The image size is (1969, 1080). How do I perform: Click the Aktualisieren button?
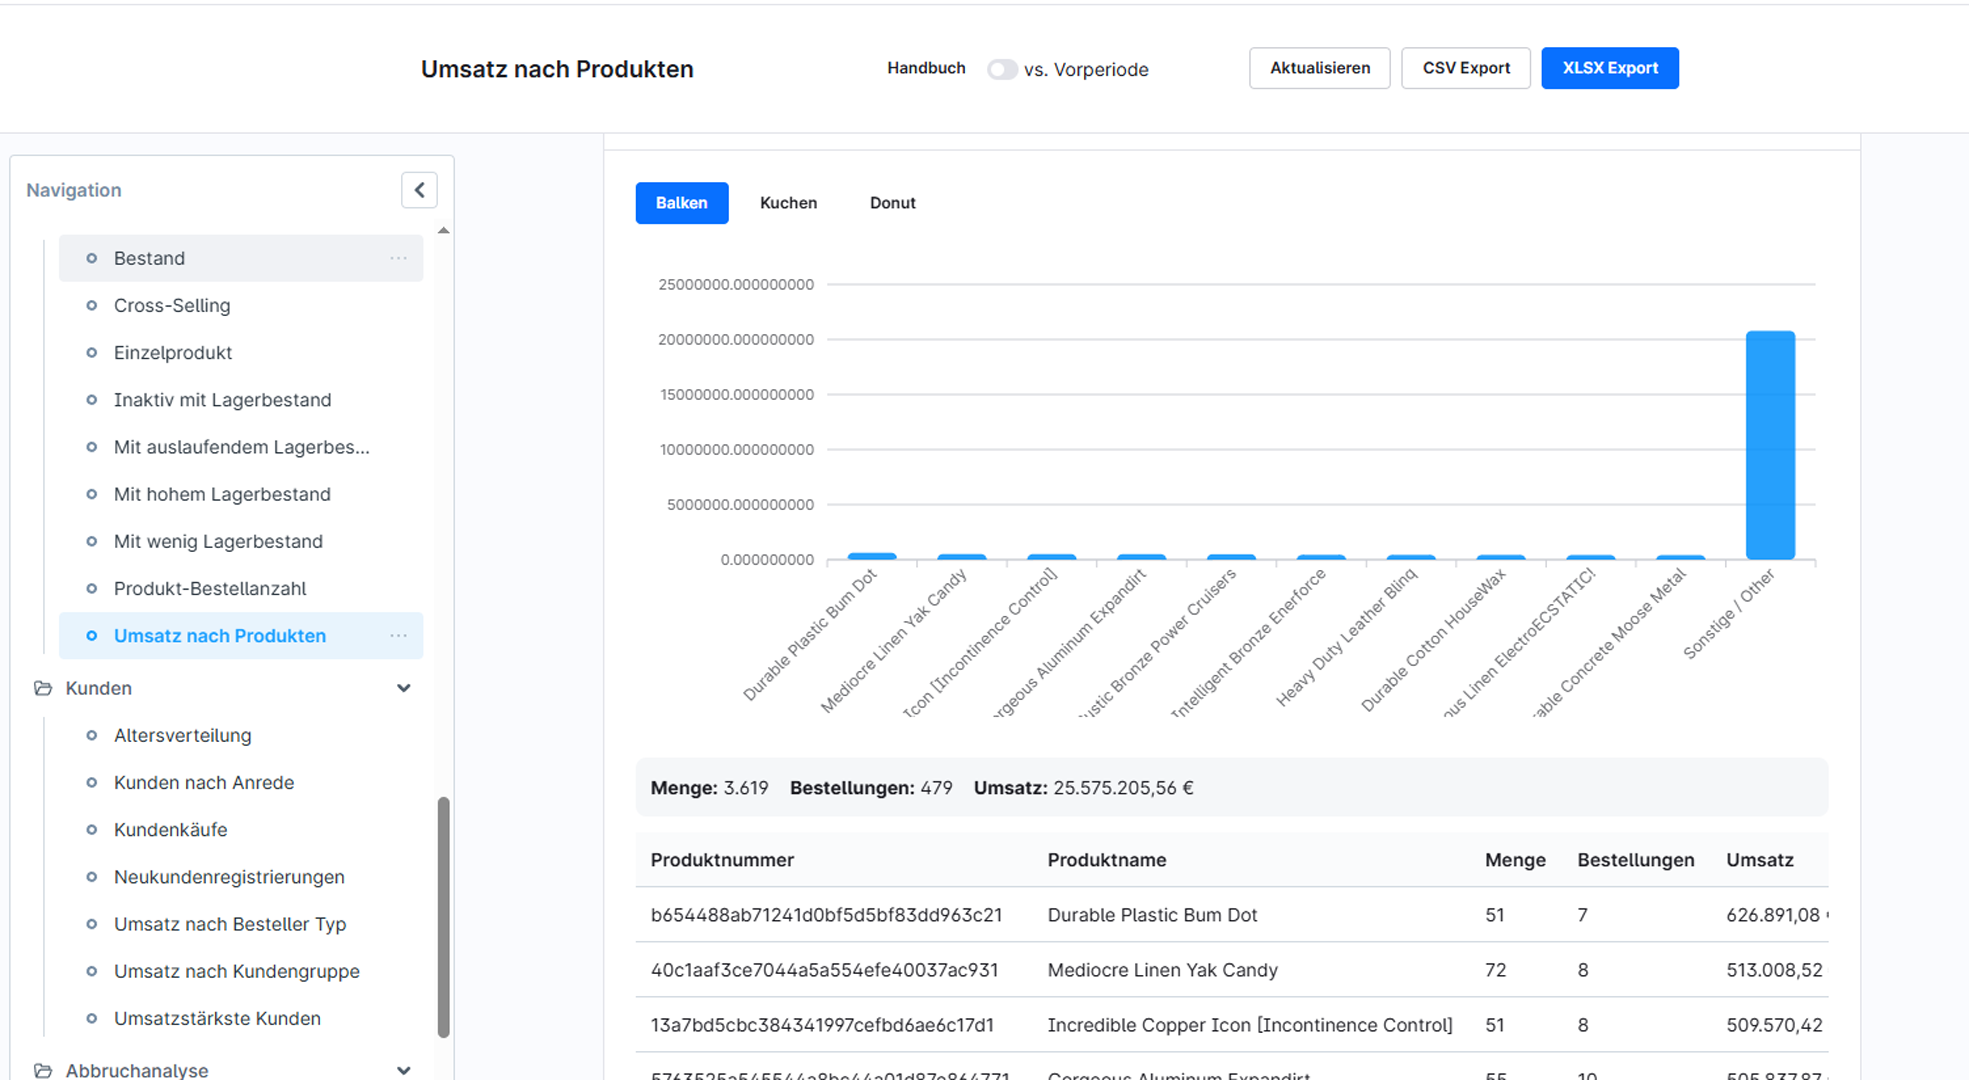pyautogui.click(x=1320, y=68)
